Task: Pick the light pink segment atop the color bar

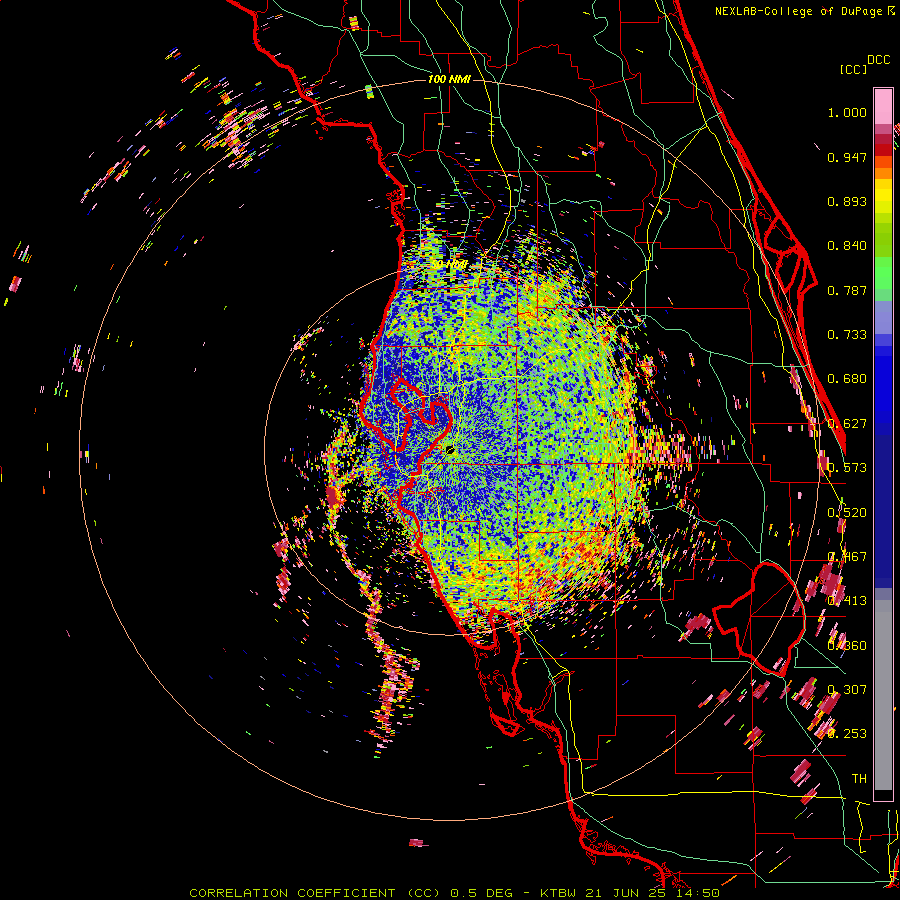Action: point(883,106)
